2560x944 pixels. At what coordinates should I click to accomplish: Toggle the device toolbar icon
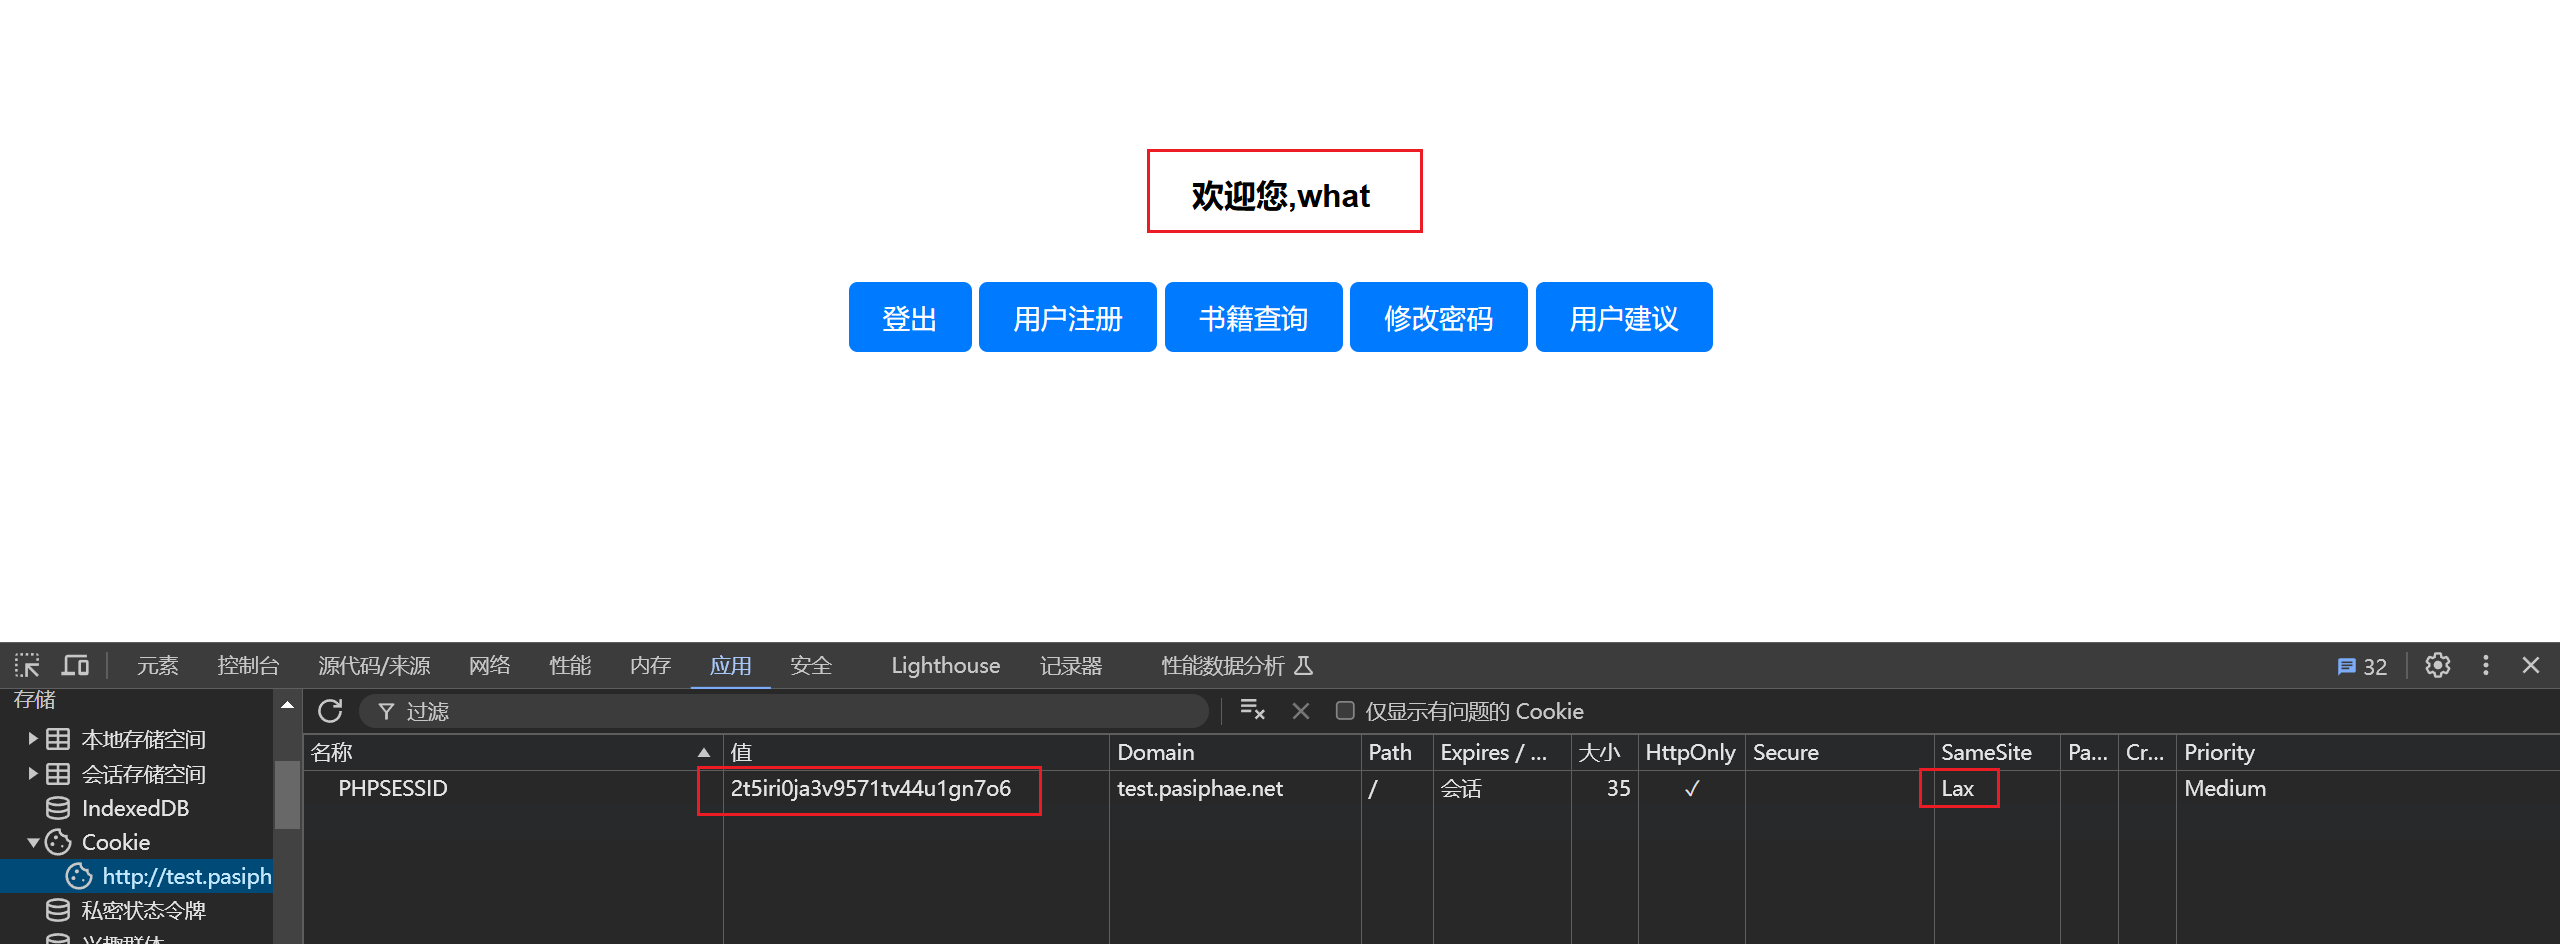click(76, 665)
